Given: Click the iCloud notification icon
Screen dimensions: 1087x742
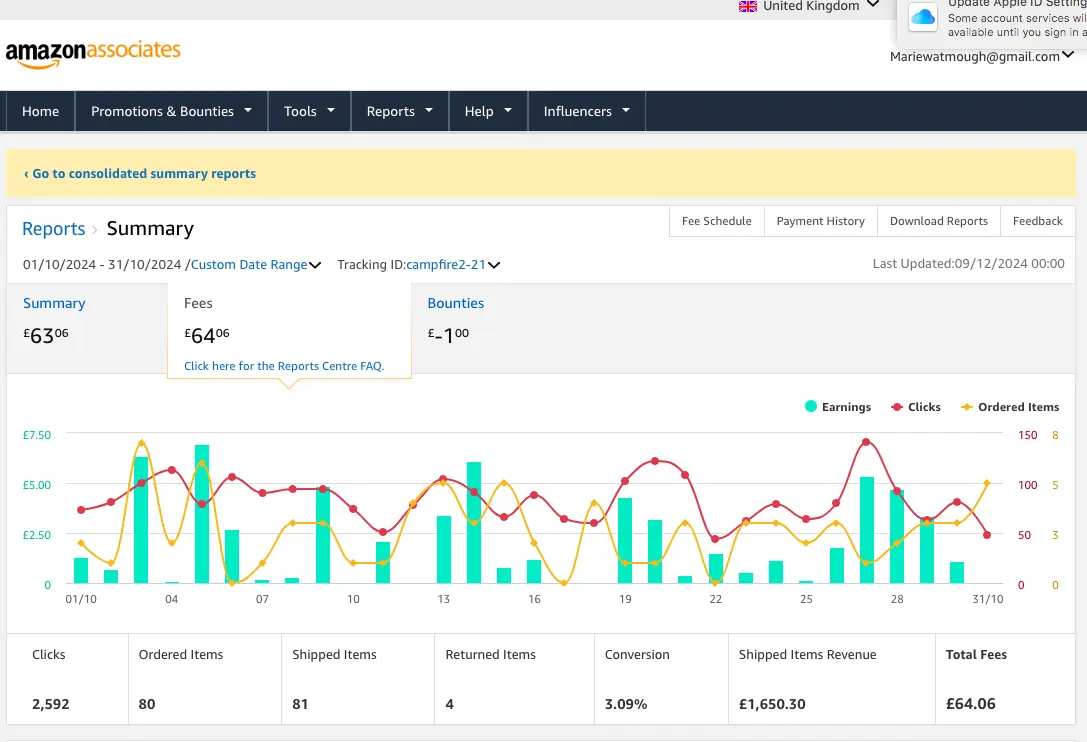Looking at the screenshot, I should (x=923, y=17).
